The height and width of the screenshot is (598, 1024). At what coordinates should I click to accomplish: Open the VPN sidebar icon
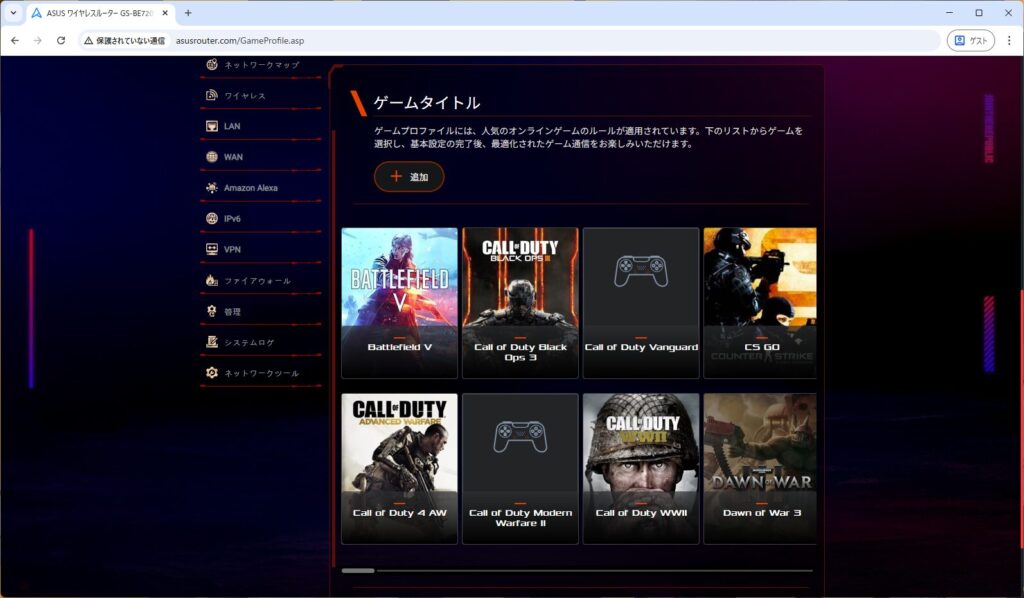[x=212, y=250]
